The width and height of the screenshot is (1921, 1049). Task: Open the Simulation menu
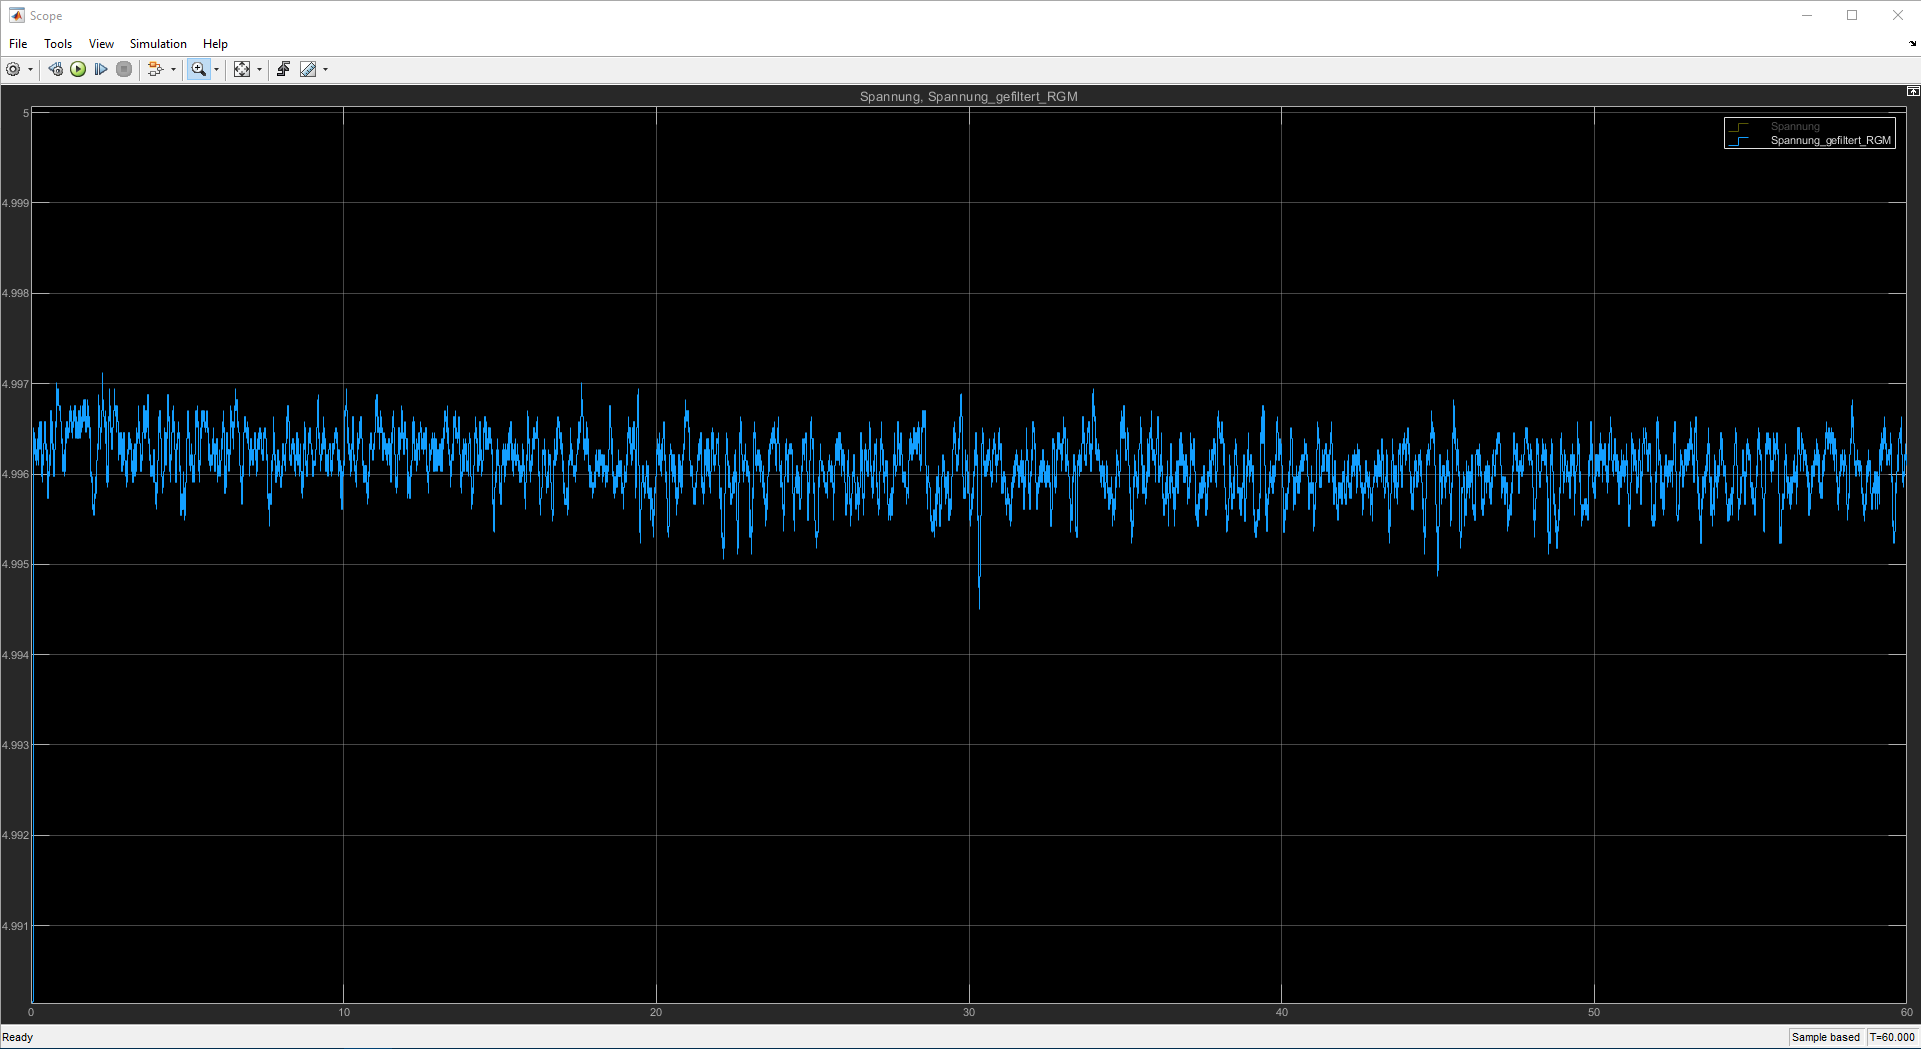pyautogui.click(x=158, y=44)
